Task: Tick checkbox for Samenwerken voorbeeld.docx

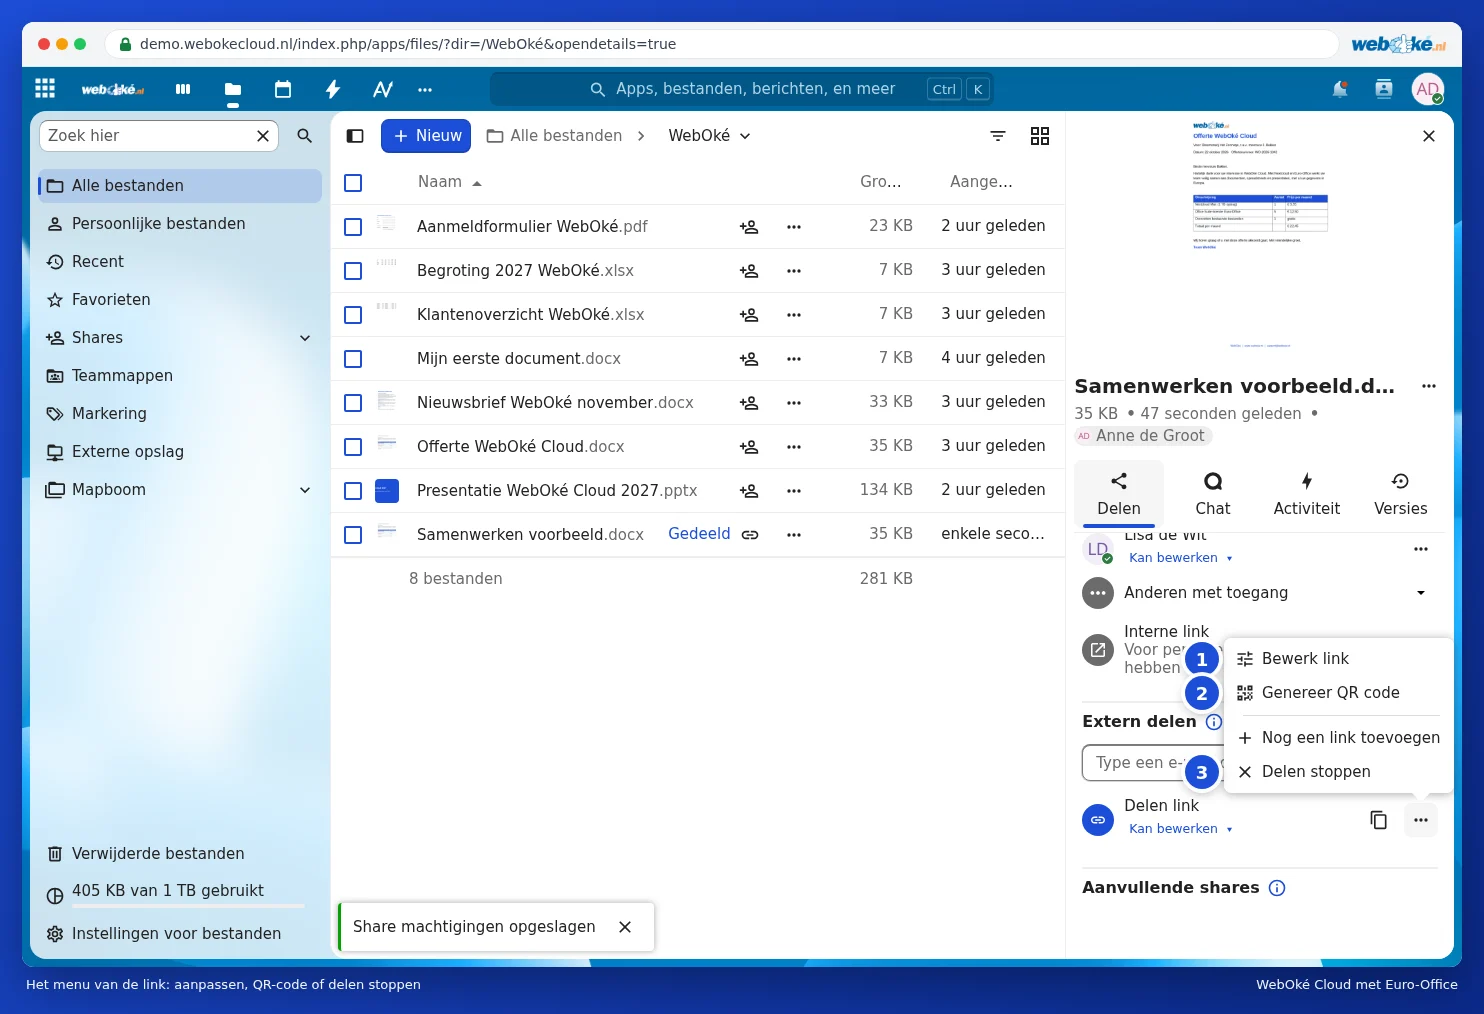Action: pos(353,535)
